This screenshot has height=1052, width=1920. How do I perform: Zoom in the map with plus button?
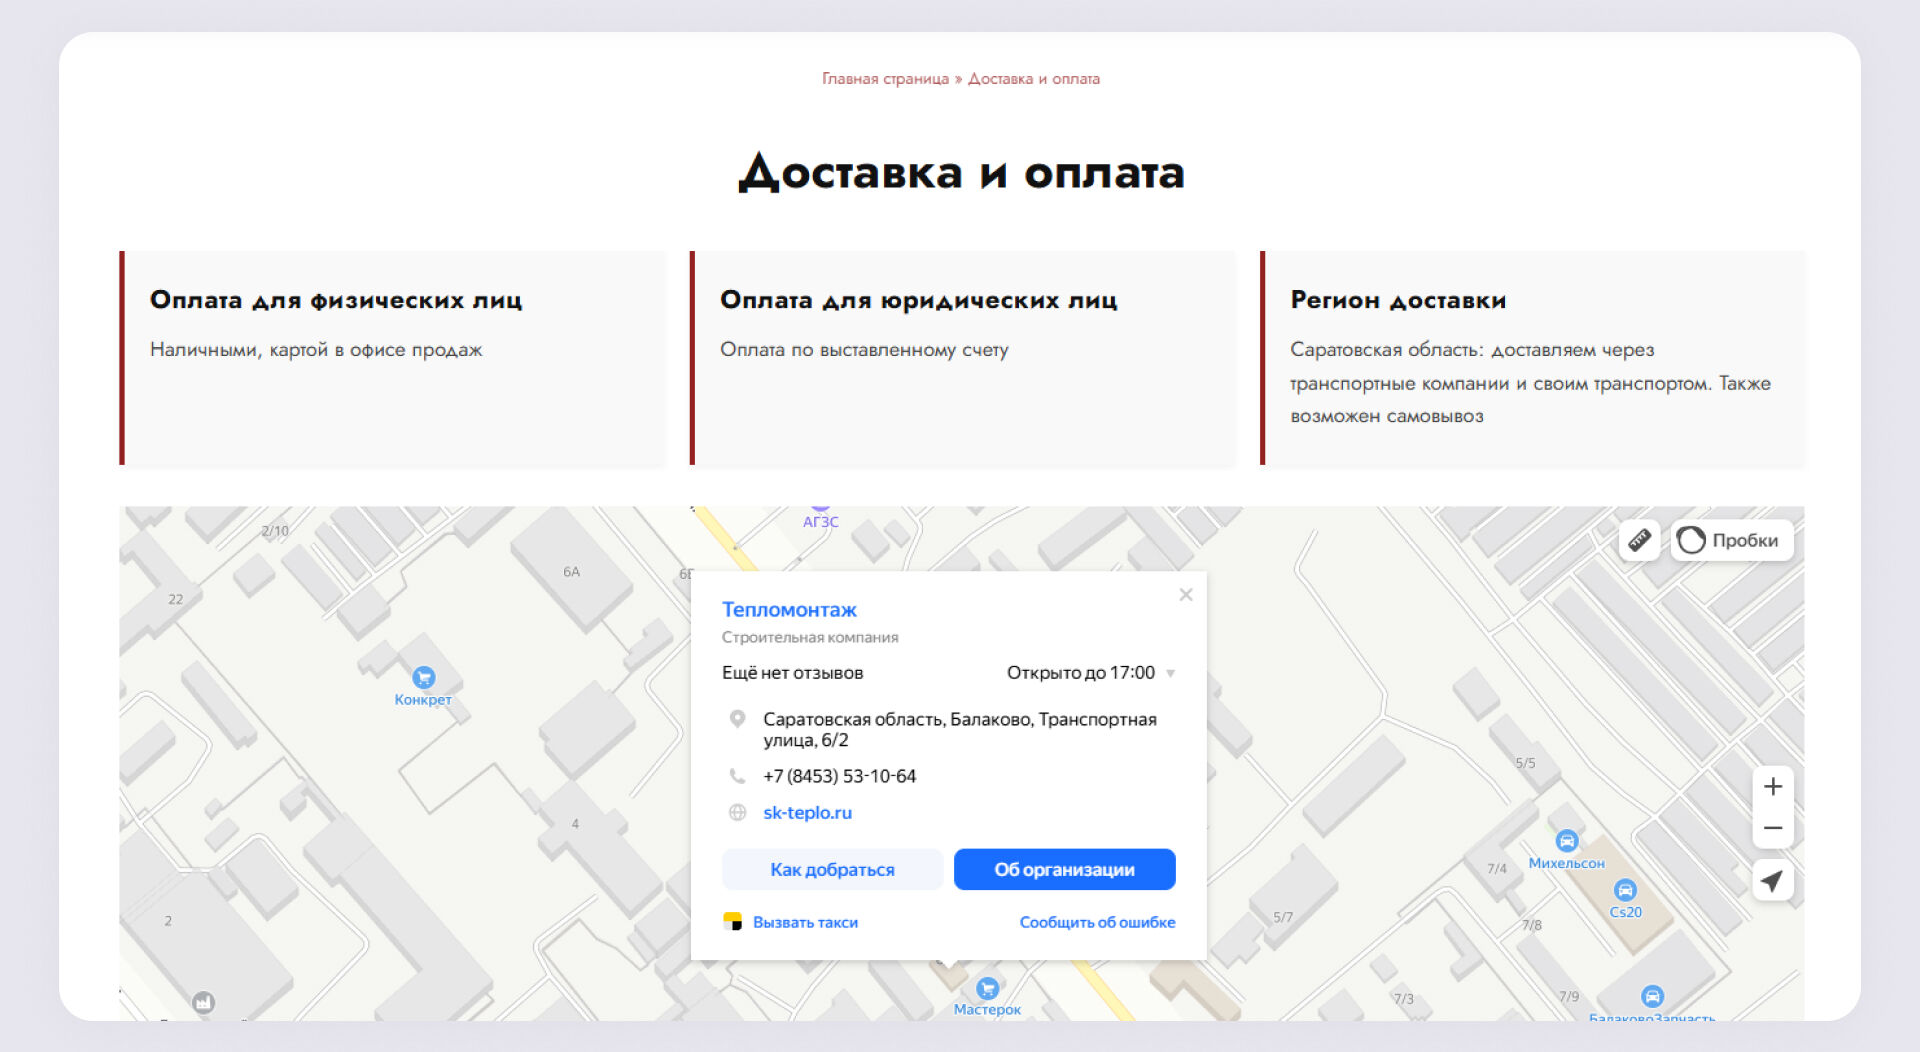point(1772,787)
